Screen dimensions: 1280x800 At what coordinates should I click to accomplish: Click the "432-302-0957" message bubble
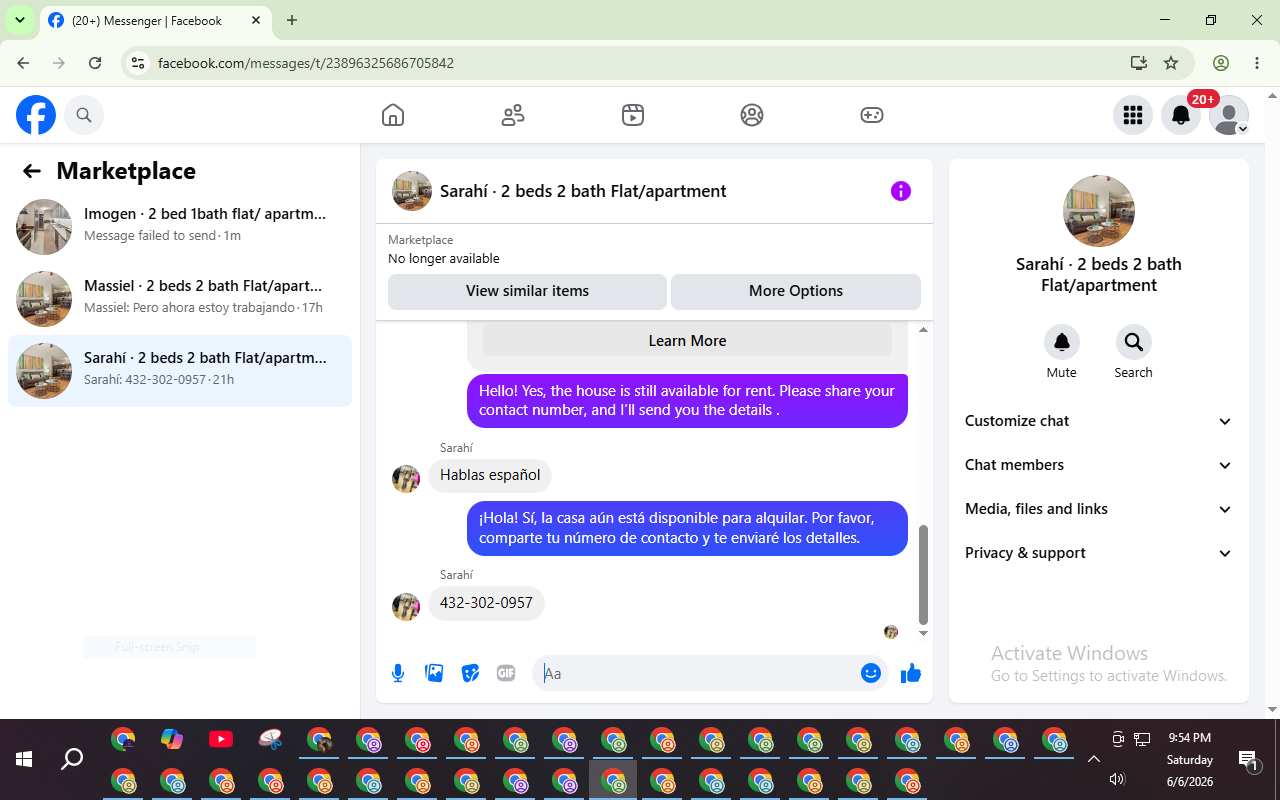(486, 603)
